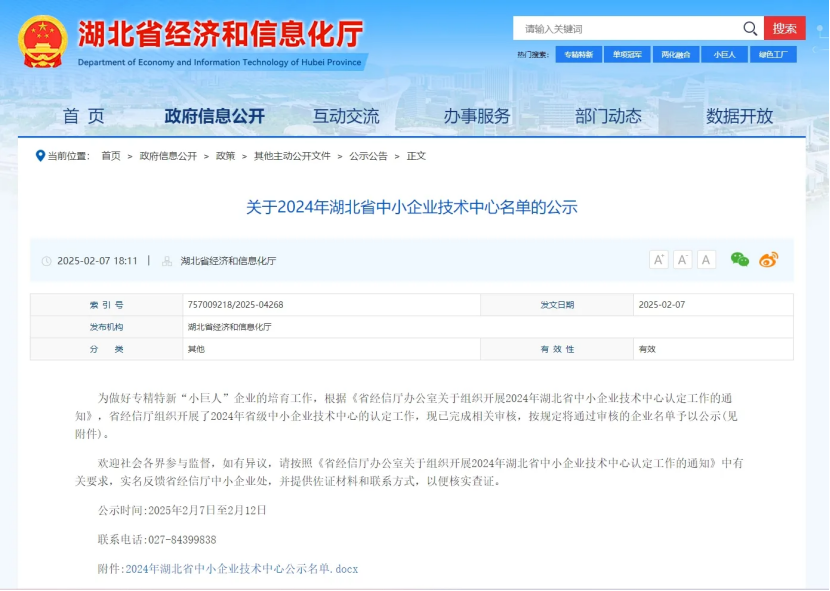
Task: Go to 政府信息公开 in the breadcrumb
Action: (168, 156)
